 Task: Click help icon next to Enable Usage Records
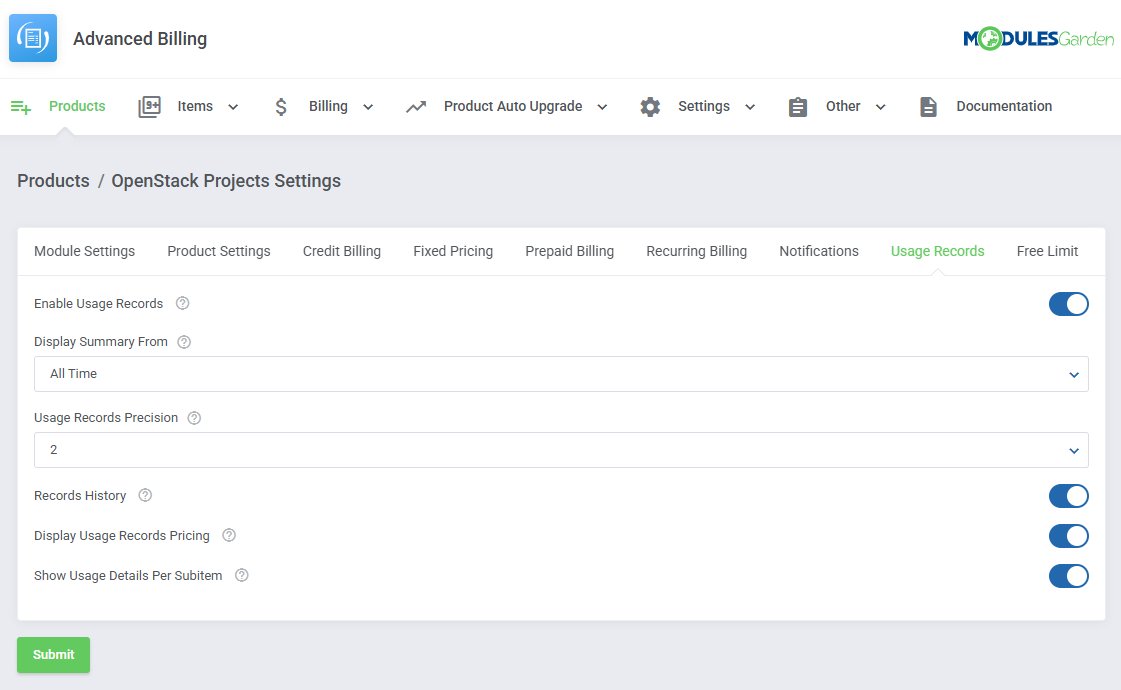[182, 303]
